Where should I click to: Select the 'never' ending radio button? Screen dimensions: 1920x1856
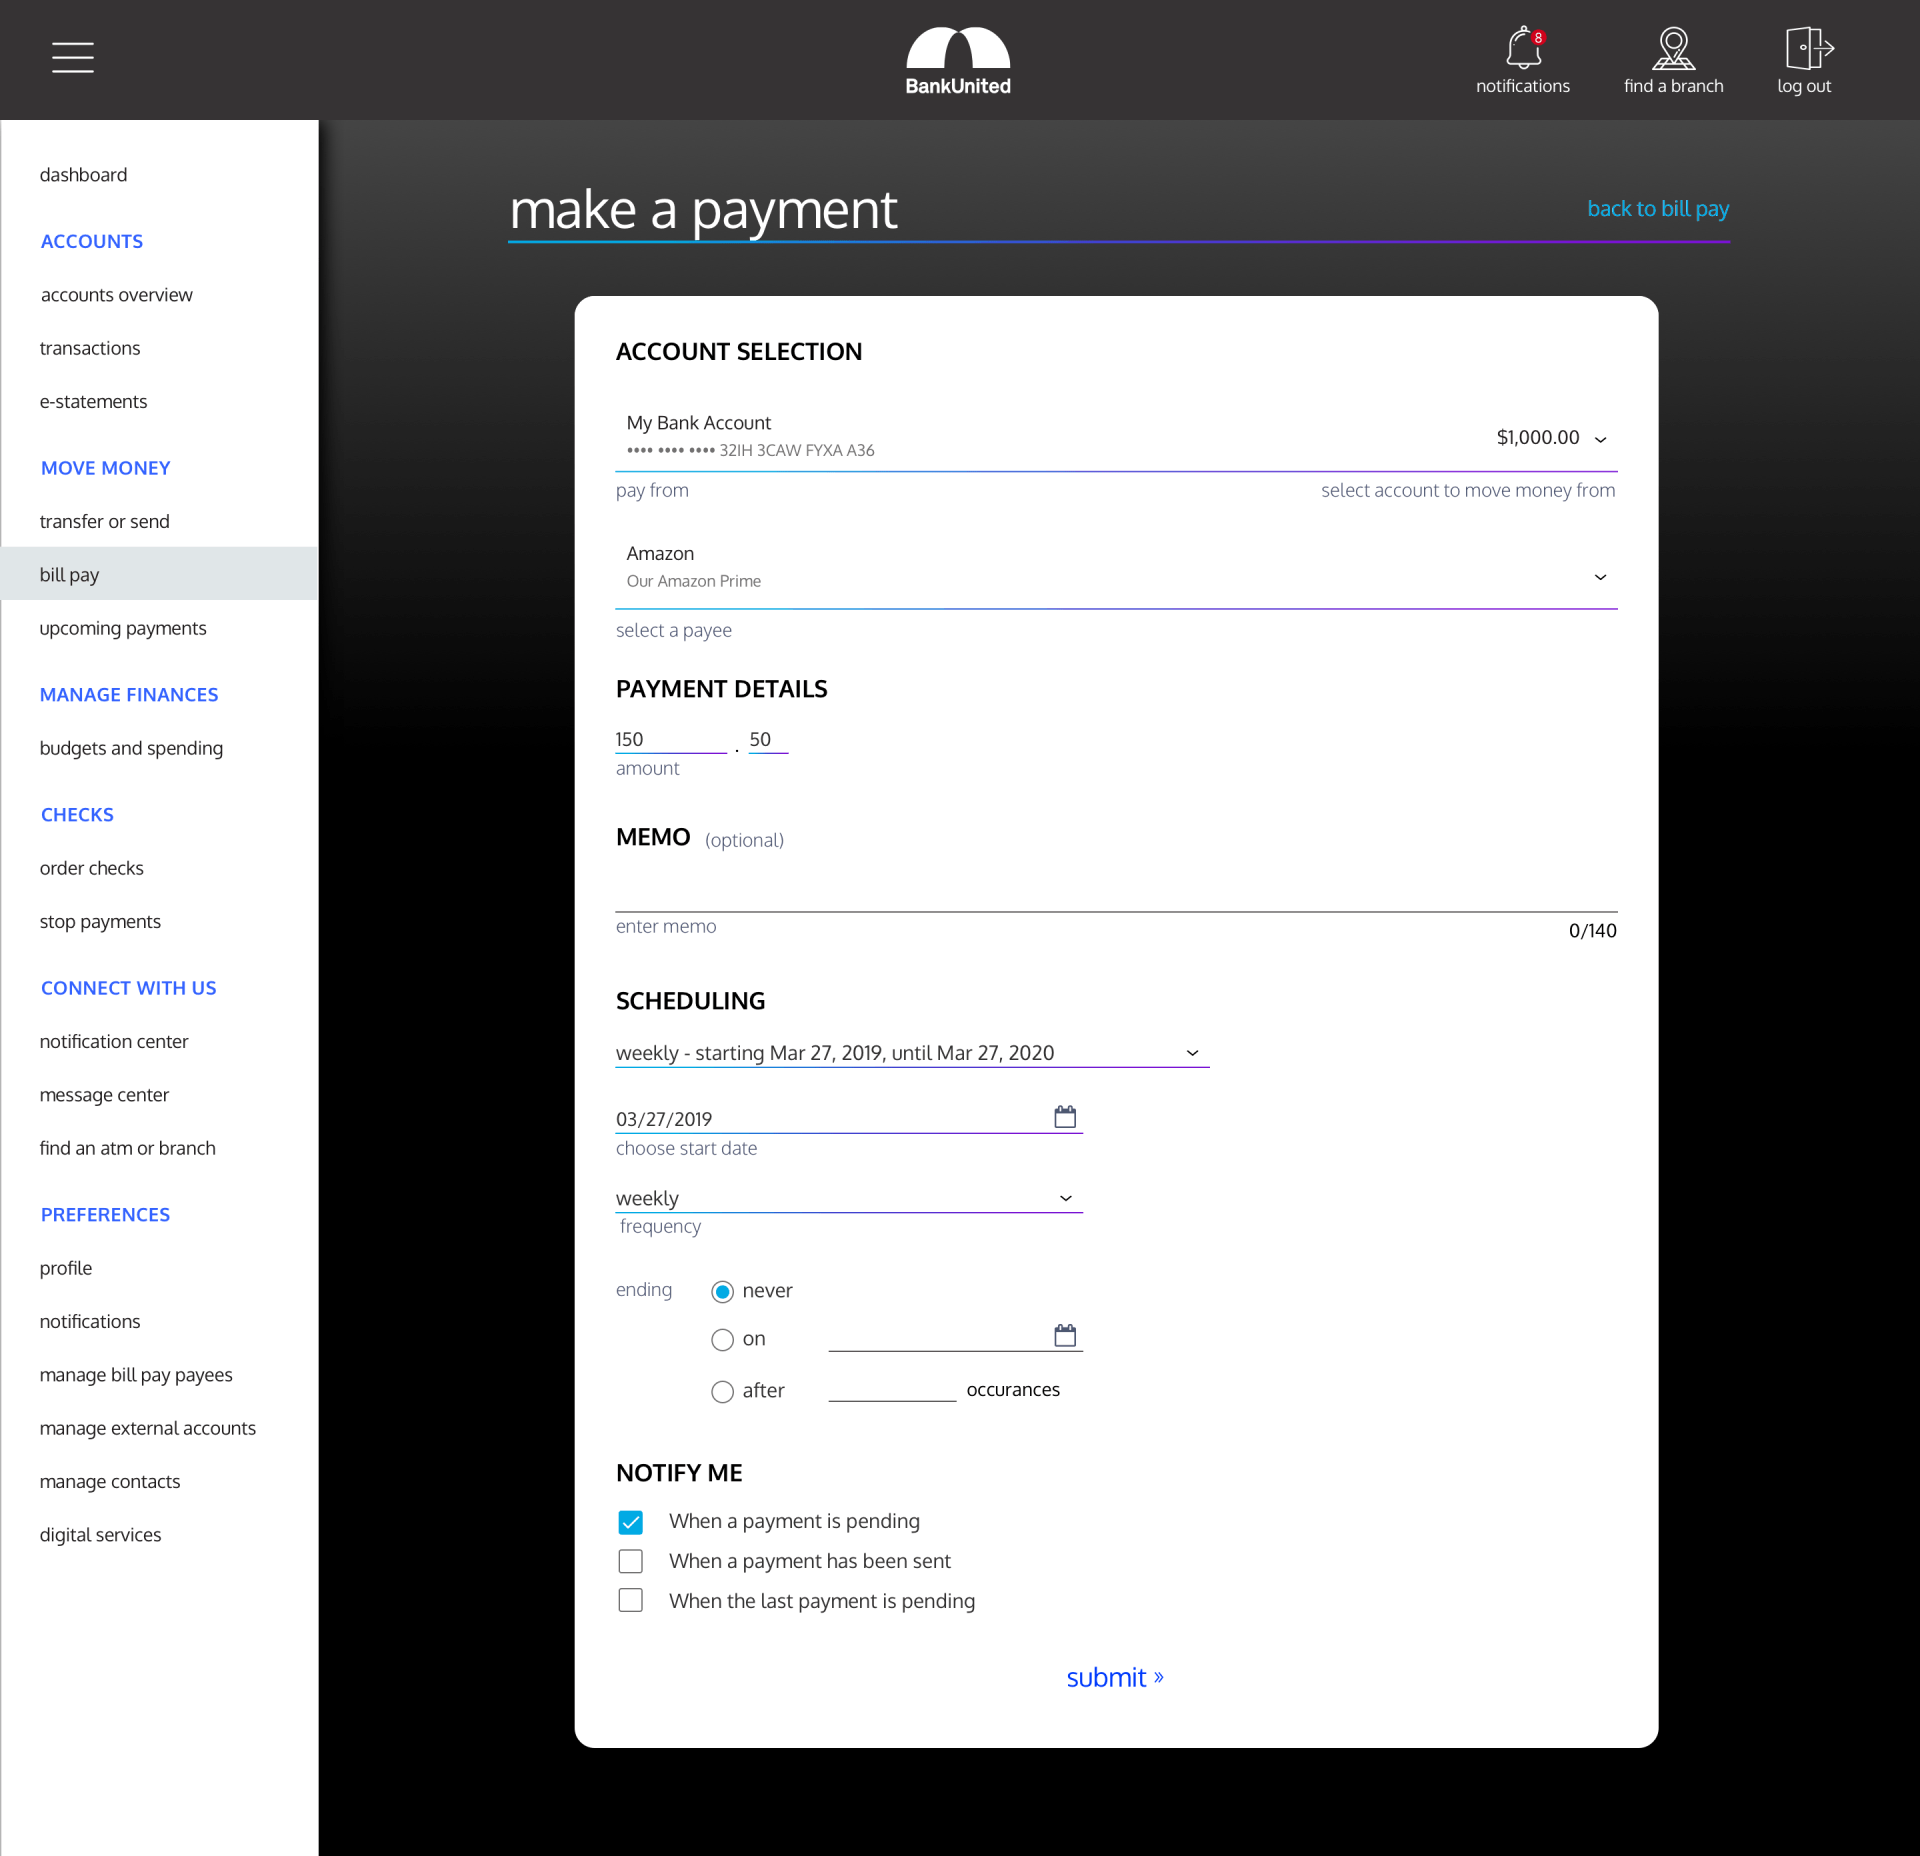[x=722, y=1291]
